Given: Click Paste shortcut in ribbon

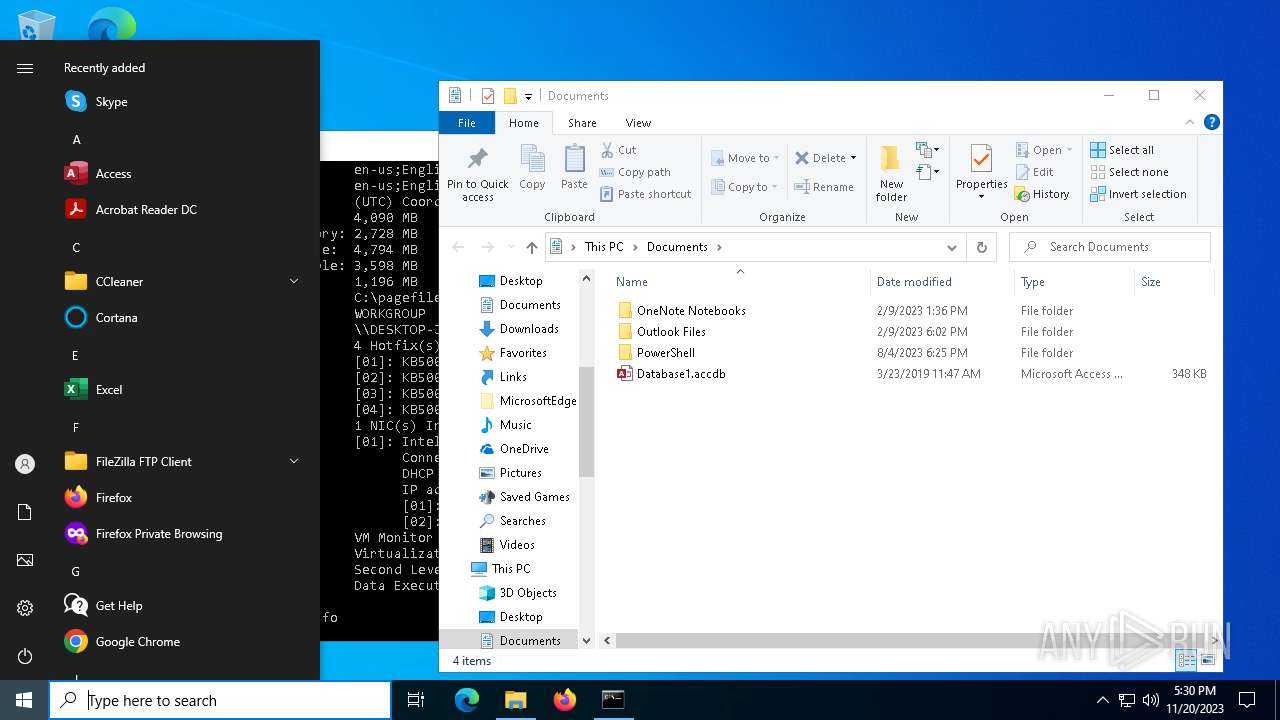Looking at the screenshot, I should coord(645,194).
